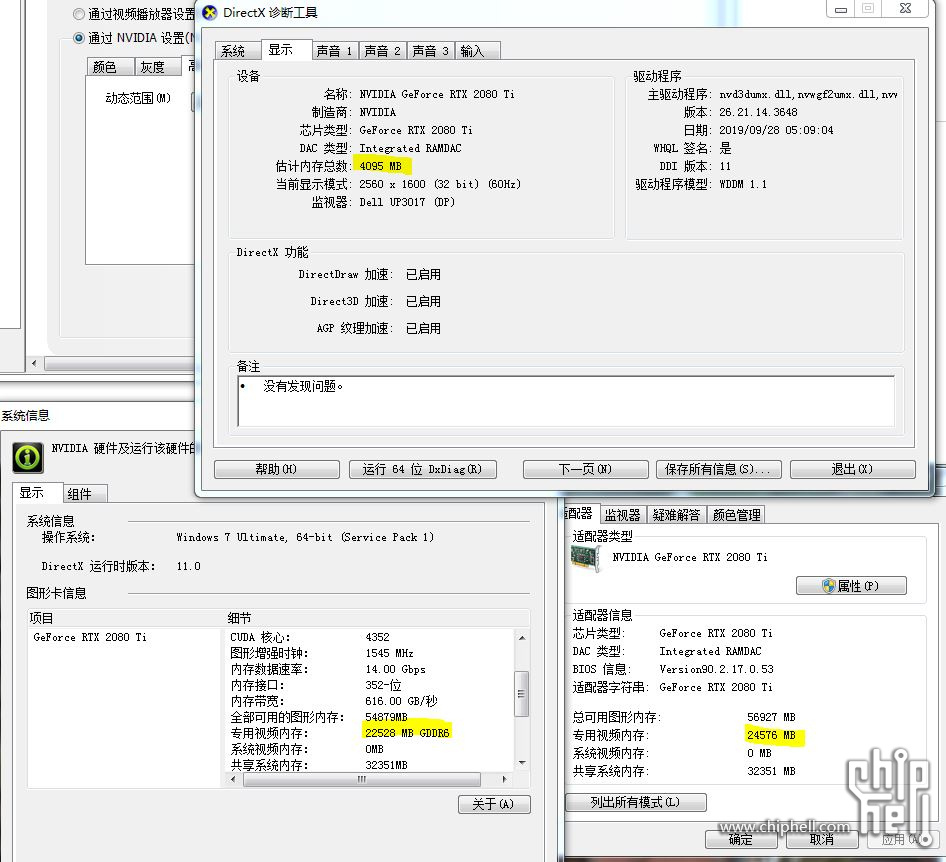Switch to the 疑难解答 tab
Screen dimensions: 946x862
tap(676, 515)
